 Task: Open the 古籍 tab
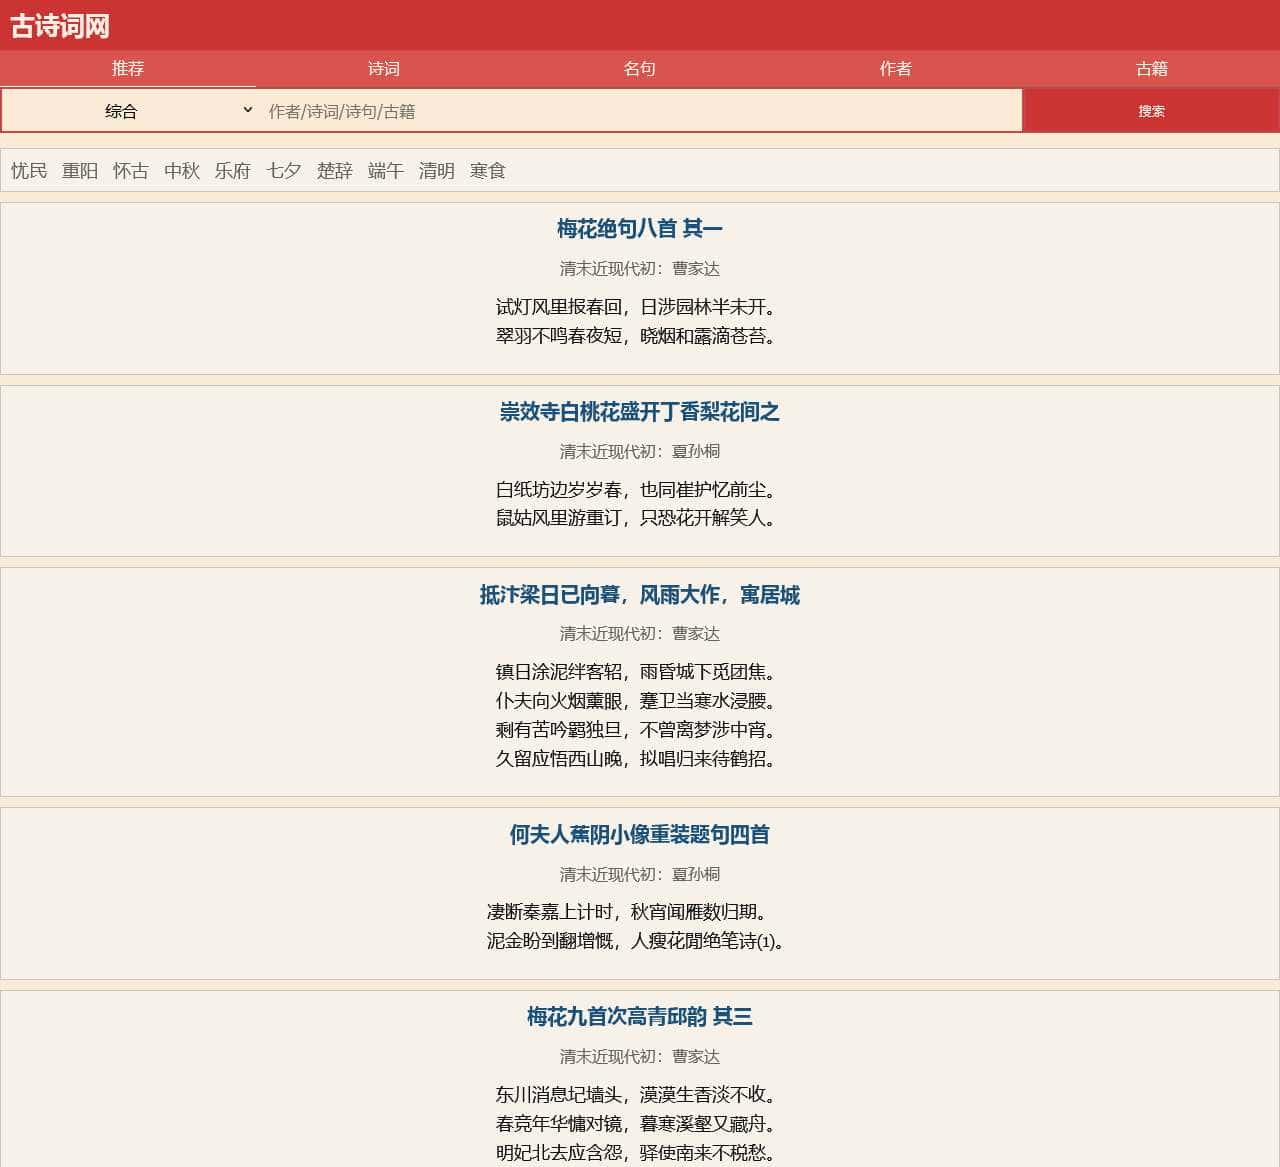(1150, 69)
